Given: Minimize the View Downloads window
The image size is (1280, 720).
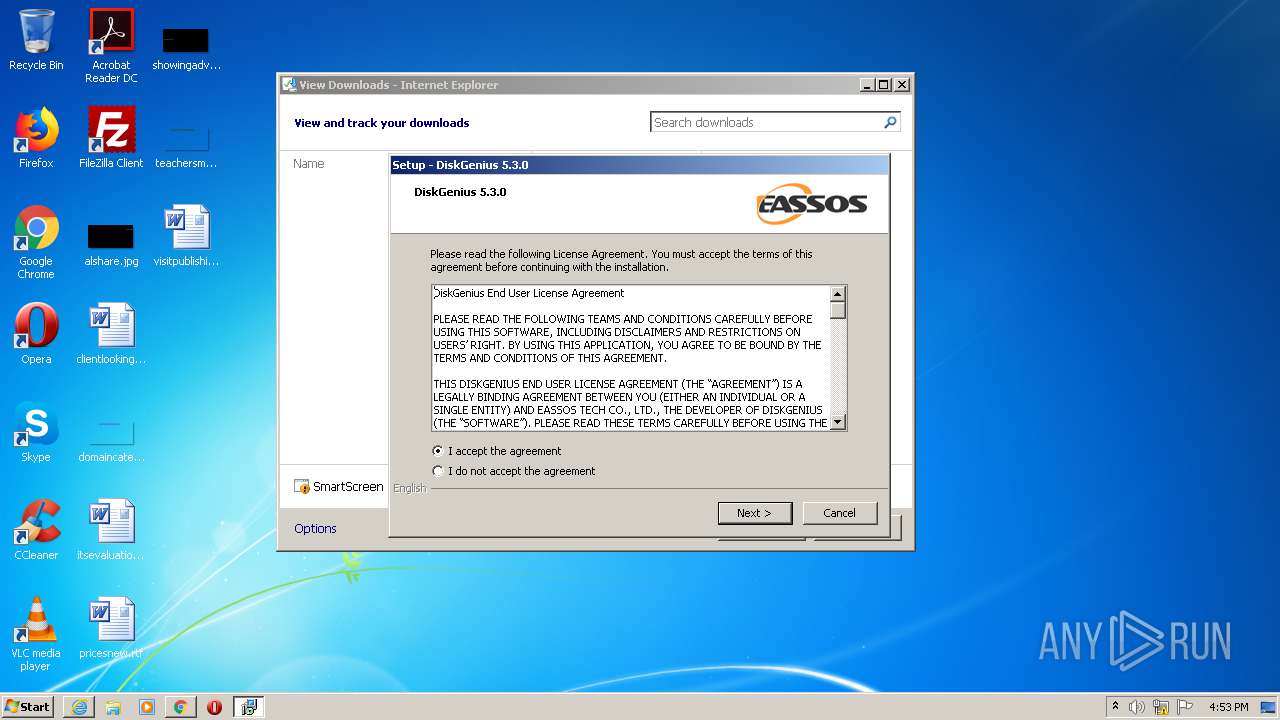Looking at the screenshot, I should pyautogui.click(x=866, y=85).
